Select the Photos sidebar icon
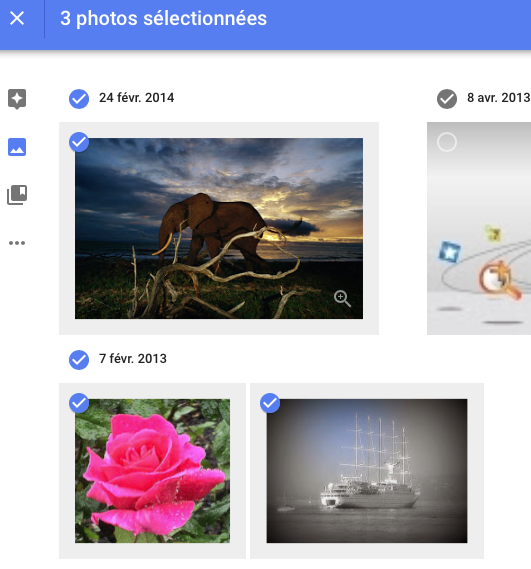Viewport: 531px width, 569px height. (17, 147)
